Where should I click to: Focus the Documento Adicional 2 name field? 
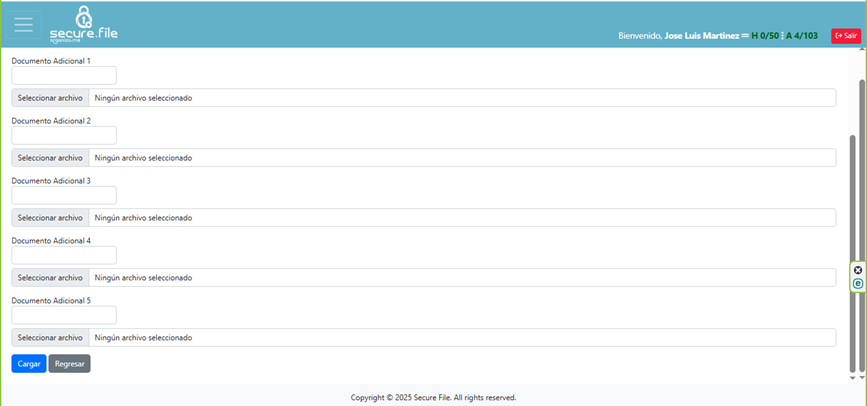coord(64,135)
